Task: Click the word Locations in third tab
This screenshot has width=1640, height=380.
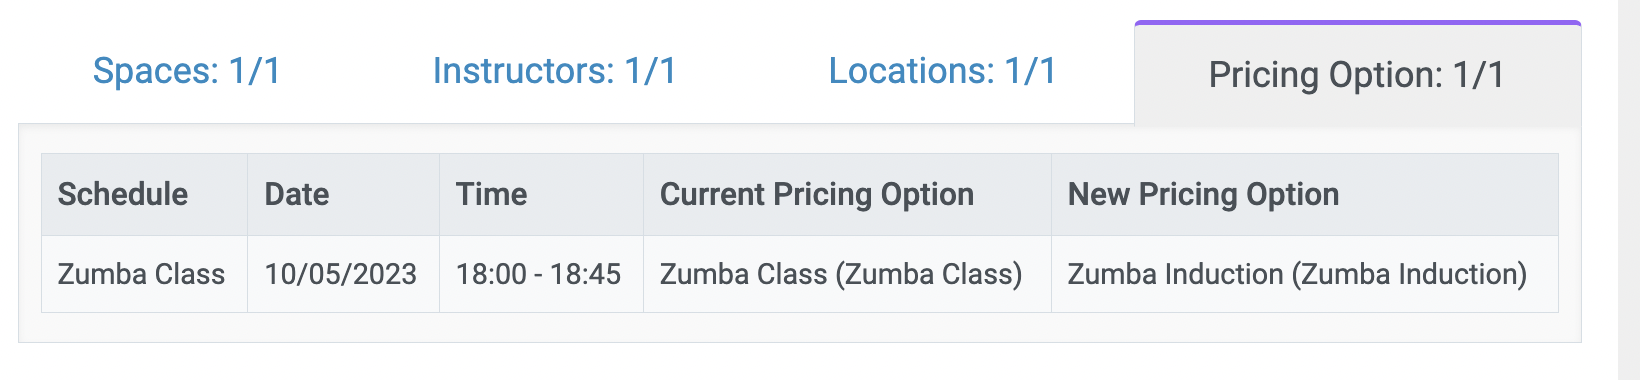Action: 912,71
